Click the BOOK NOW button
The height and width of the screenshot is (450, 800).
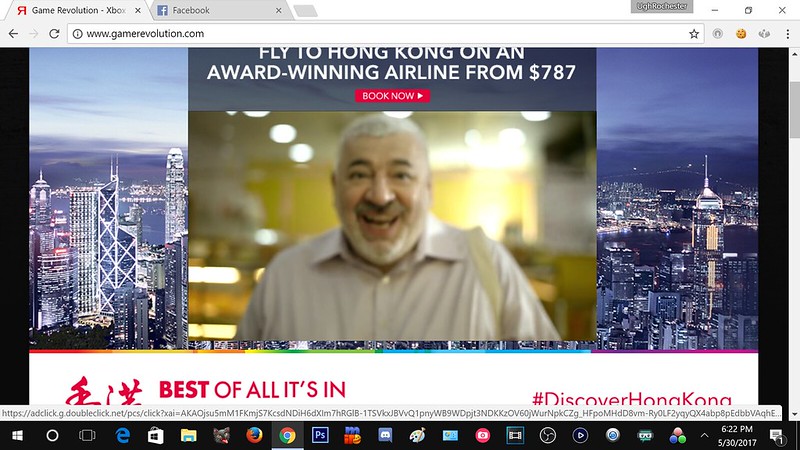click(392, 95)
